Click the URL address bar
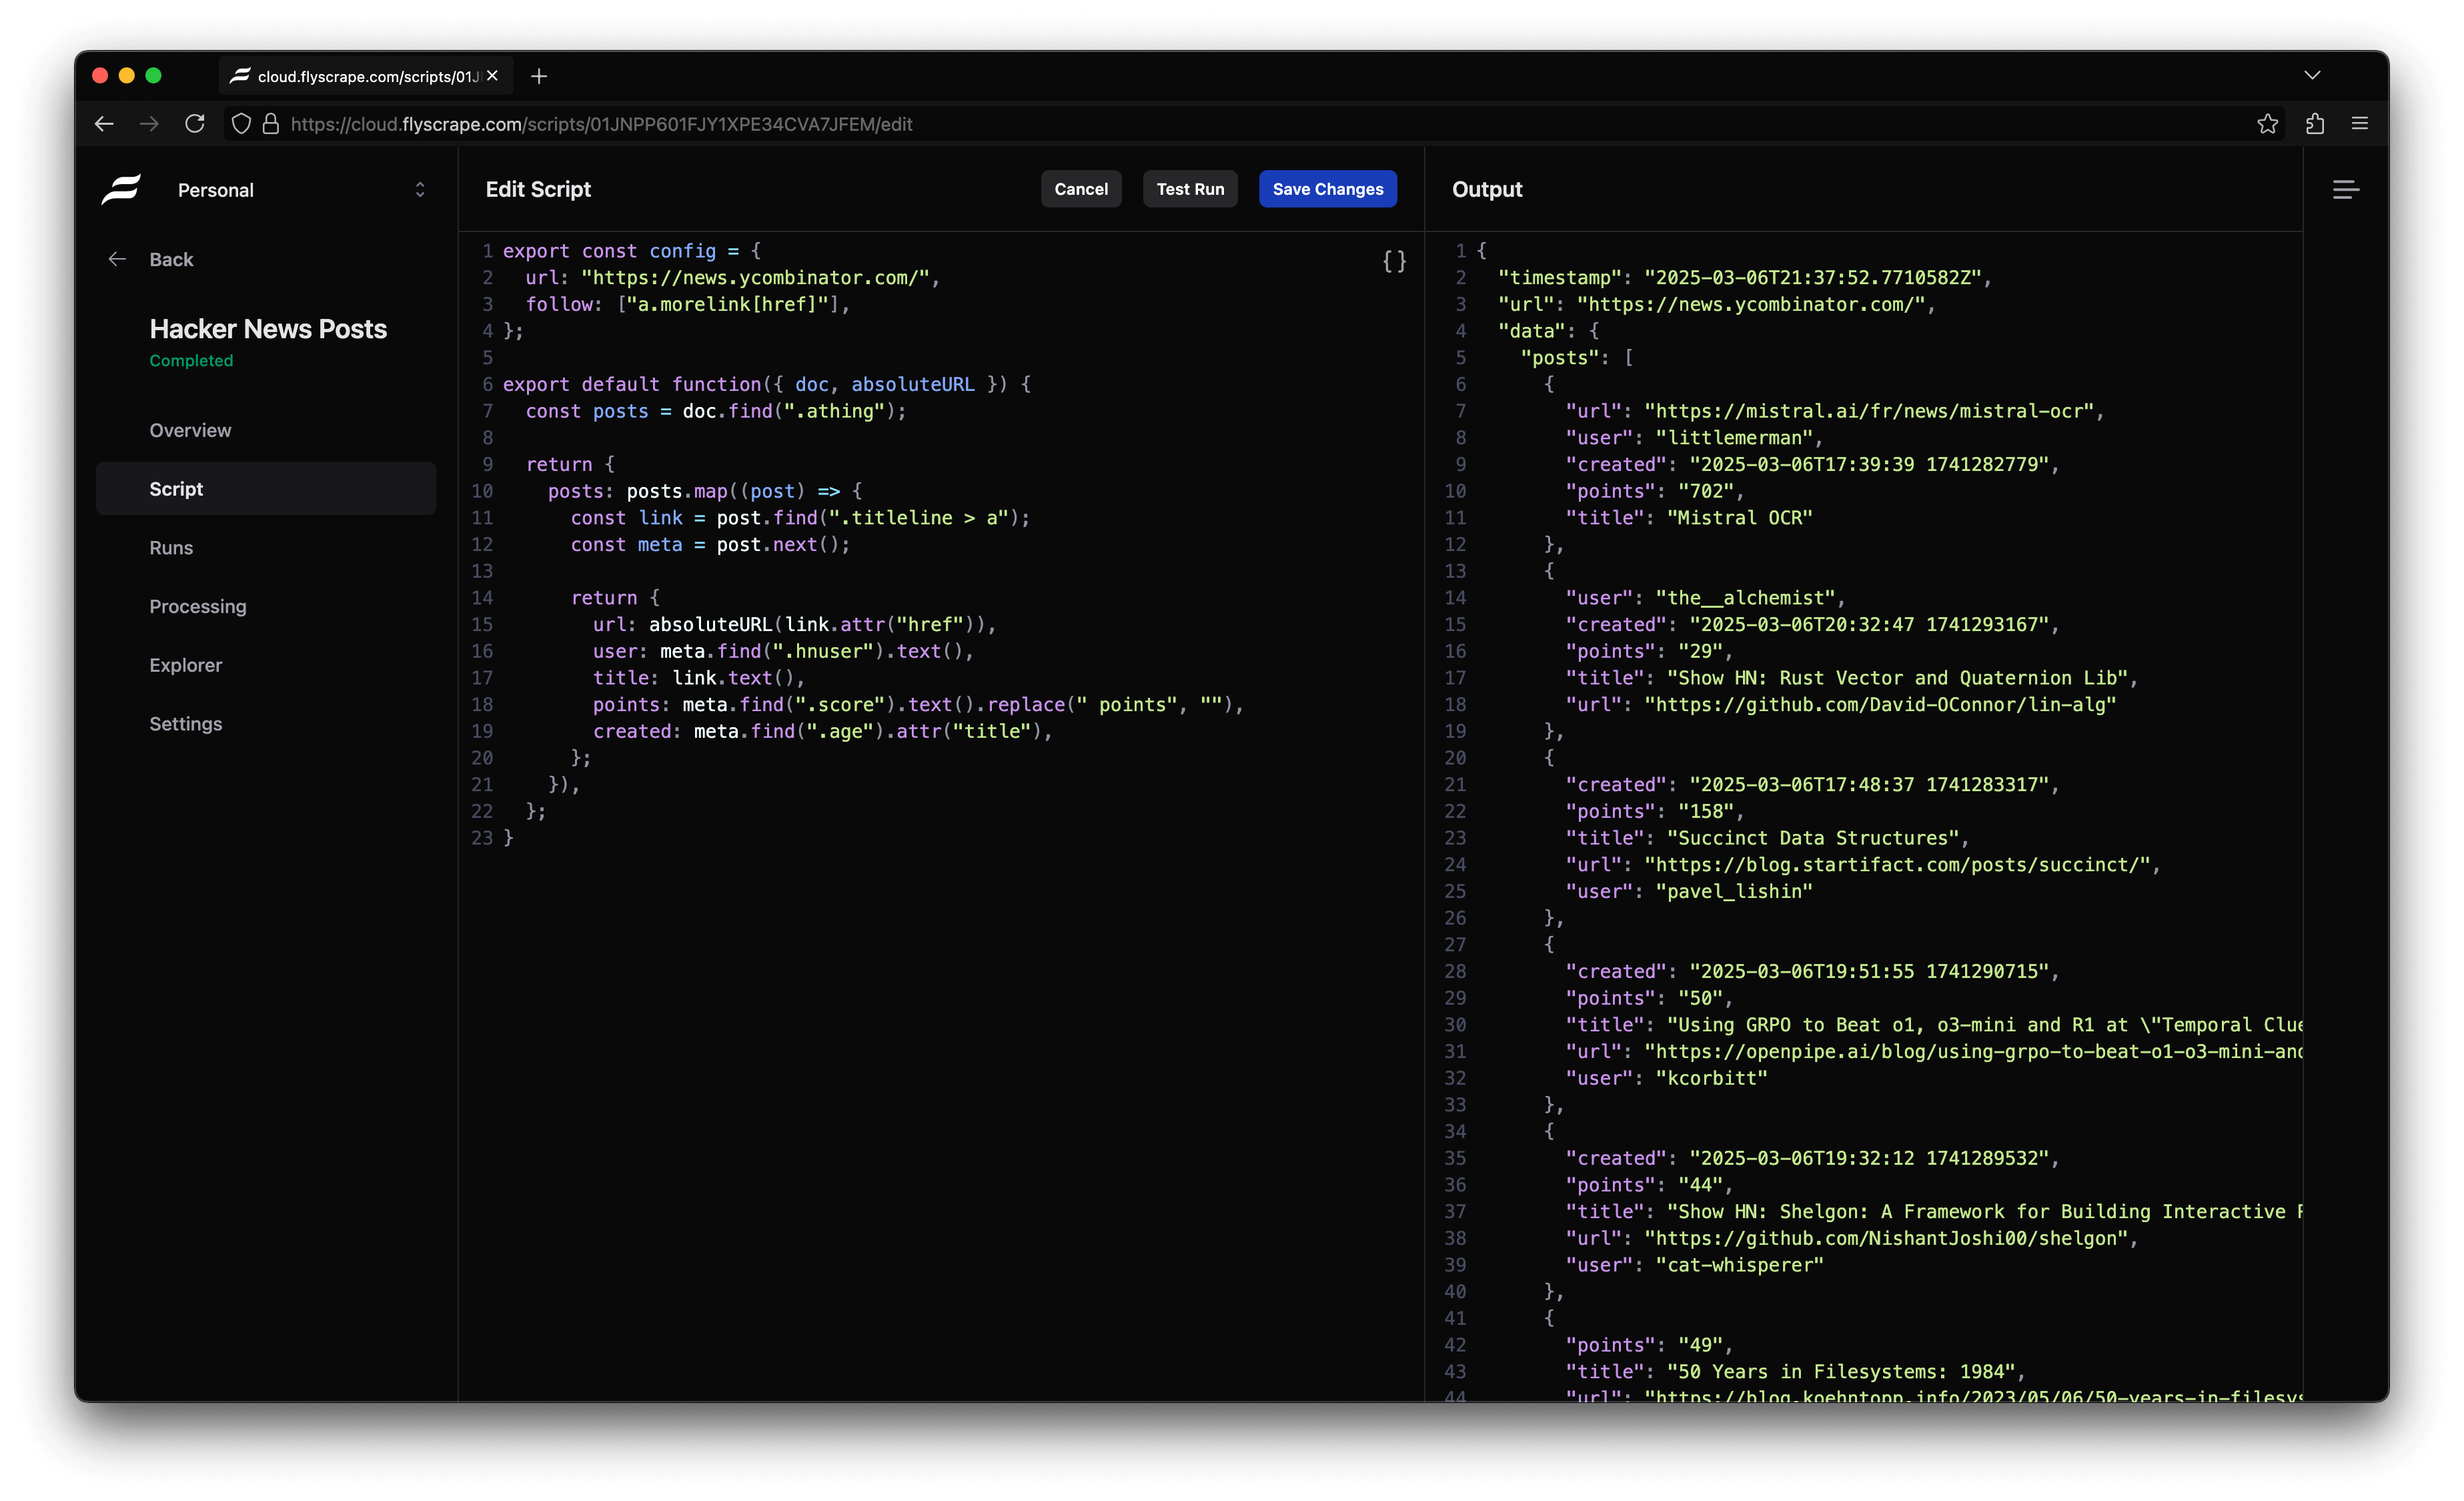This screenshot has width=2464, height=1501. [1200, 124]
